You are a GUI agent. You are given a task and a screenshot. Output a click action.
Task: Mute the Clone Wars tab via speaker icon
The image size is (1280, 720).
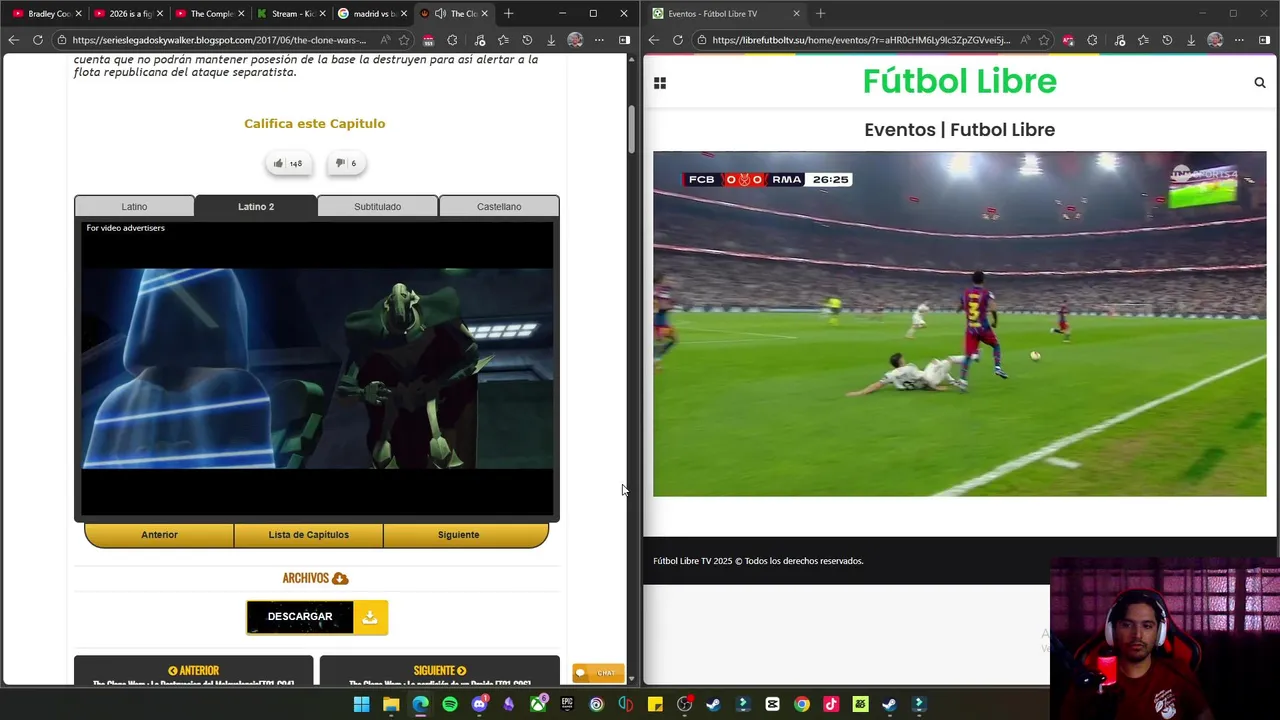(440, 13)
